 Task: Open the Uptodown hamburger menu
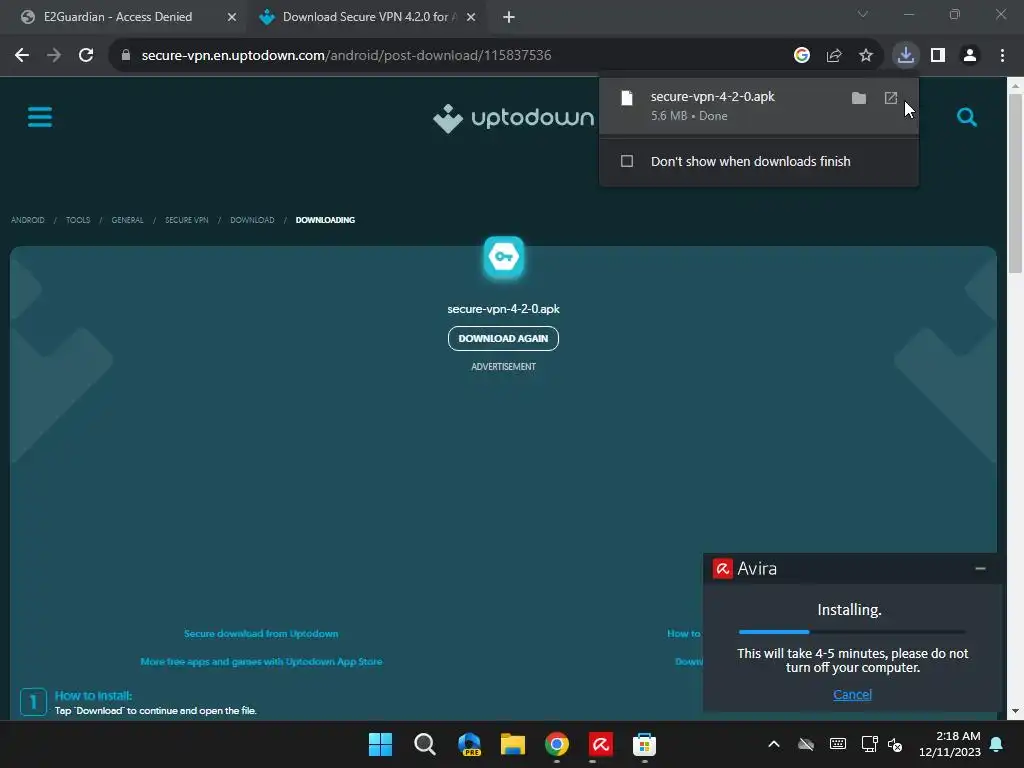pyautogui.click(x=40, y=118)
